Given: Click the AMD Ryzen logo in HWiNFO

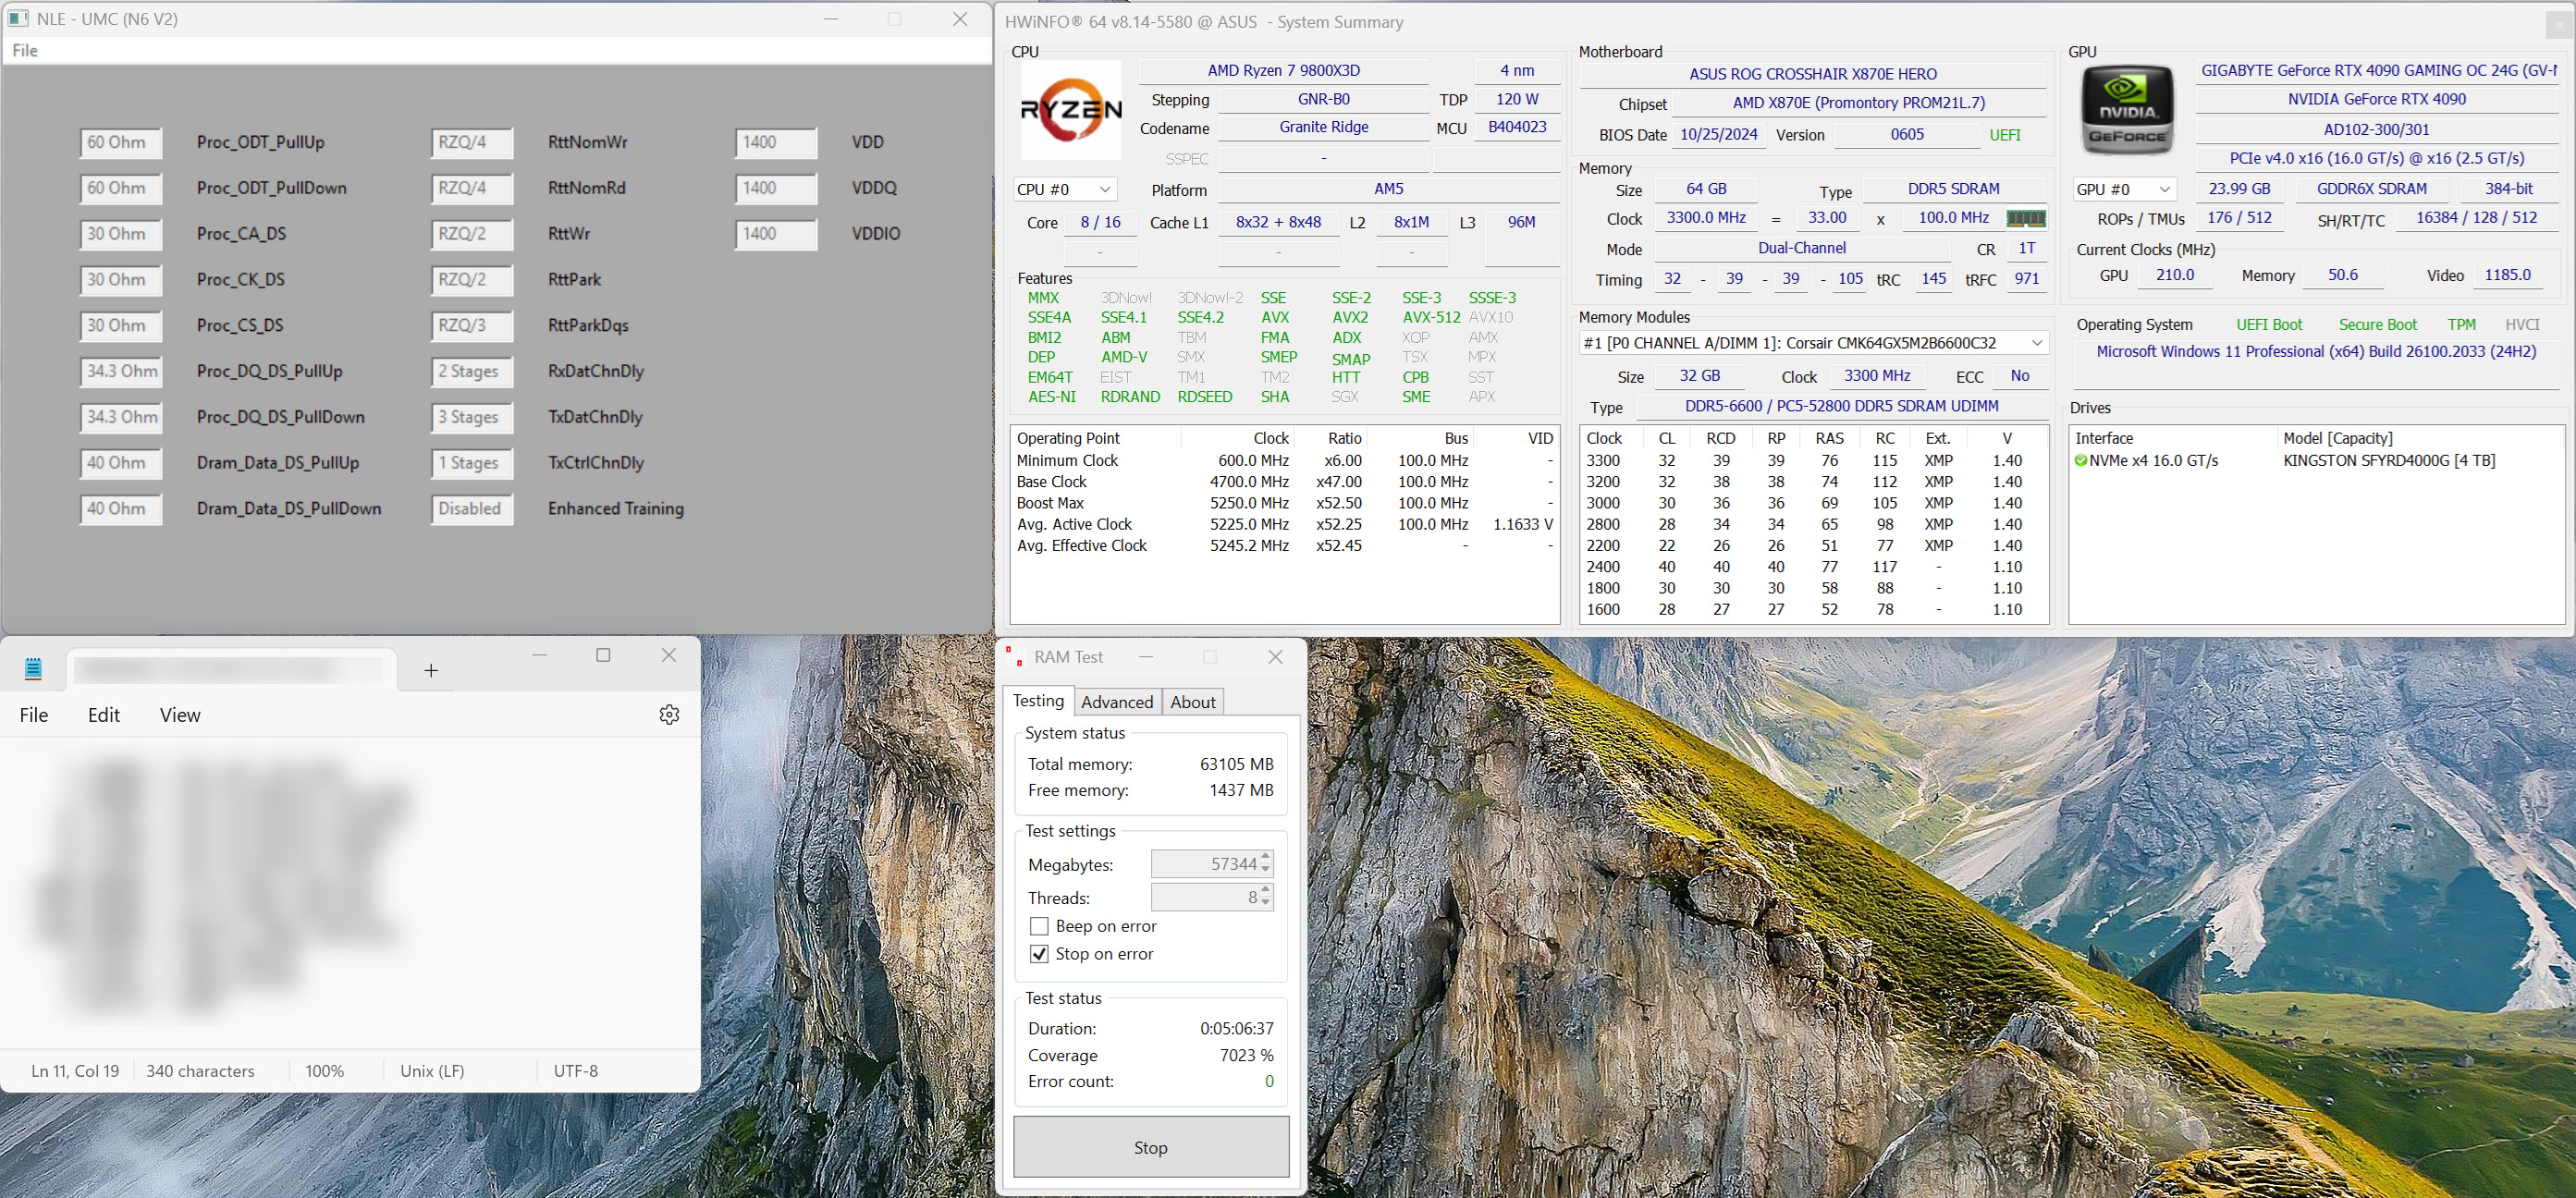Looking at the screenshot, I should (x=1071, y=110).
